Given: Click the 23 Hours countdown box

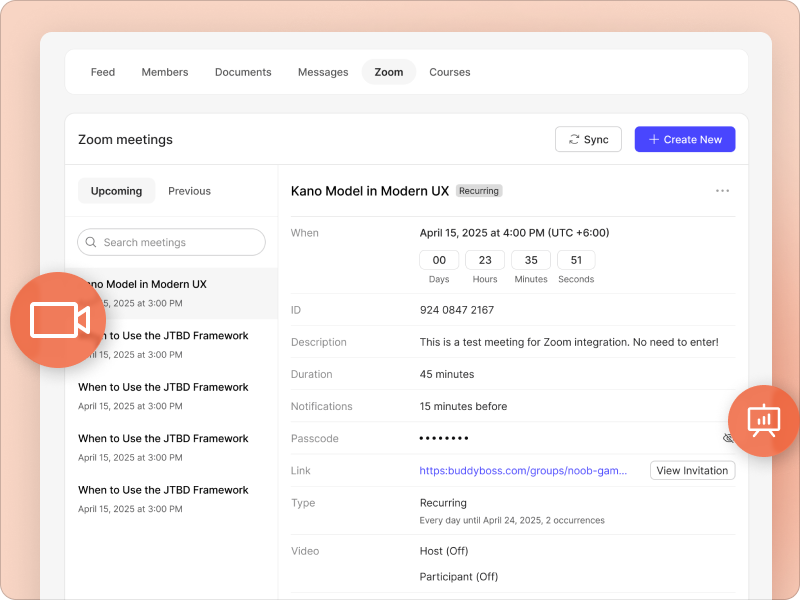Looking at the screenshot, I should pos(485,260).
